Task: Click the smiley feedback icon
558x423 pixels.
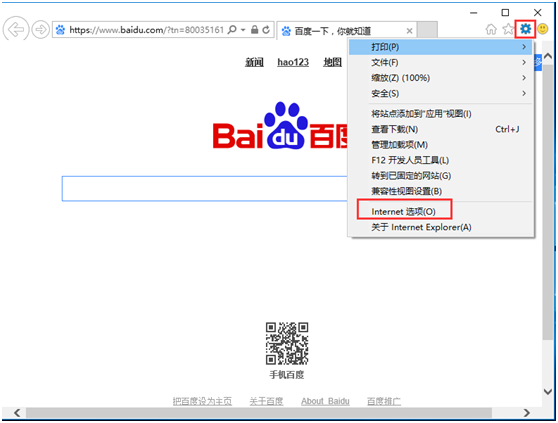Action: [543, 29]
